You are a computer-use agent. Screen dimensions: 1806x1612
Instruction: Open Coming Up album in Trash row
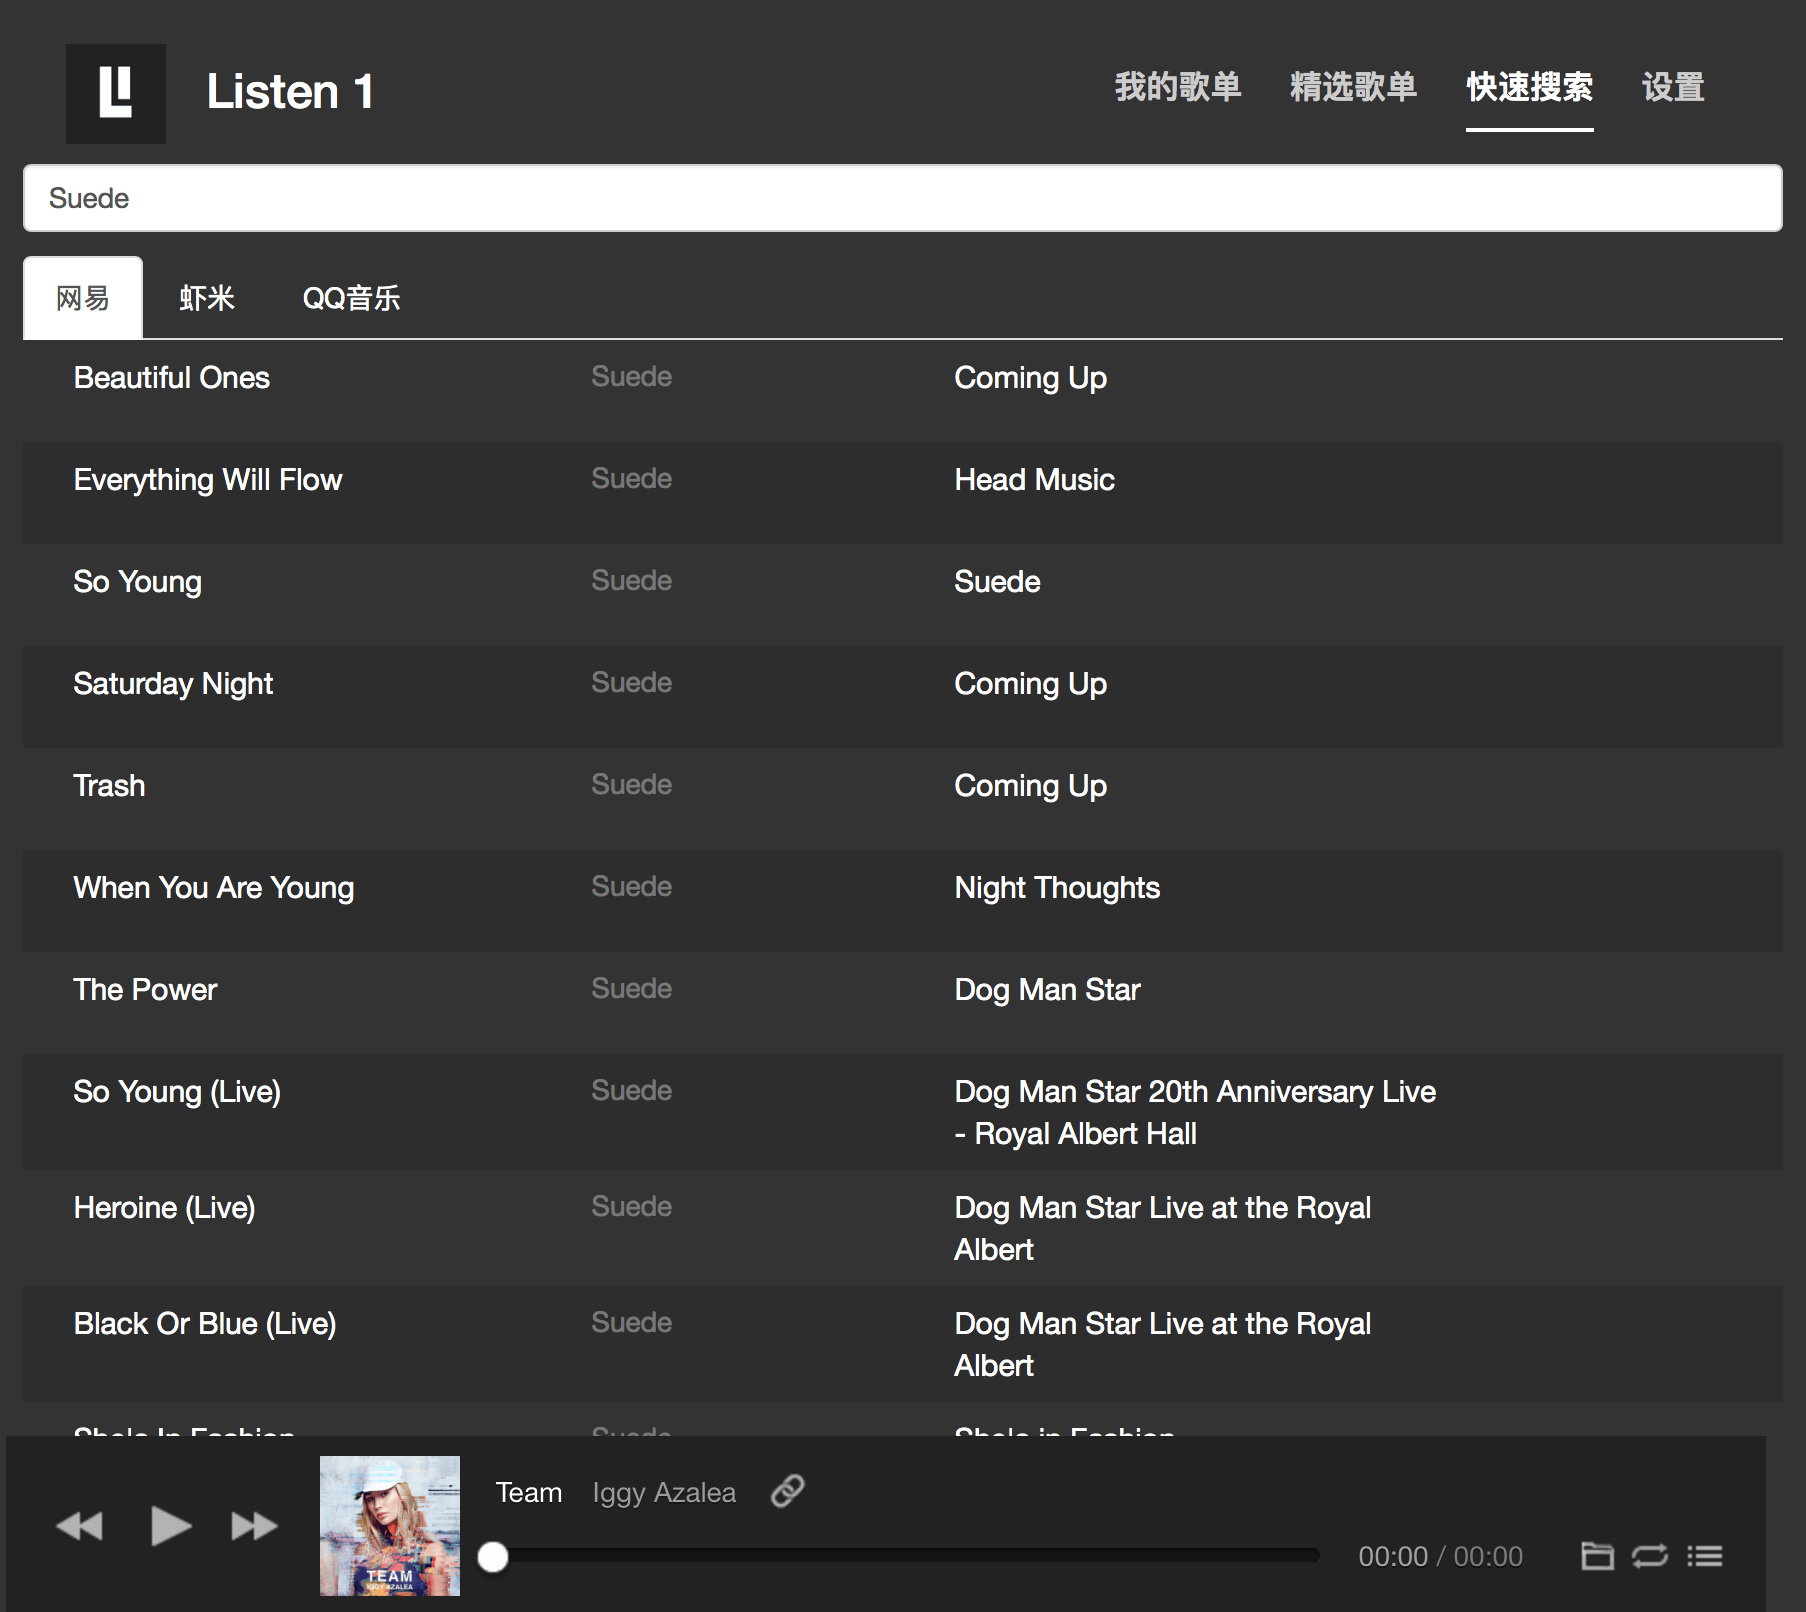pos(1030,786)
